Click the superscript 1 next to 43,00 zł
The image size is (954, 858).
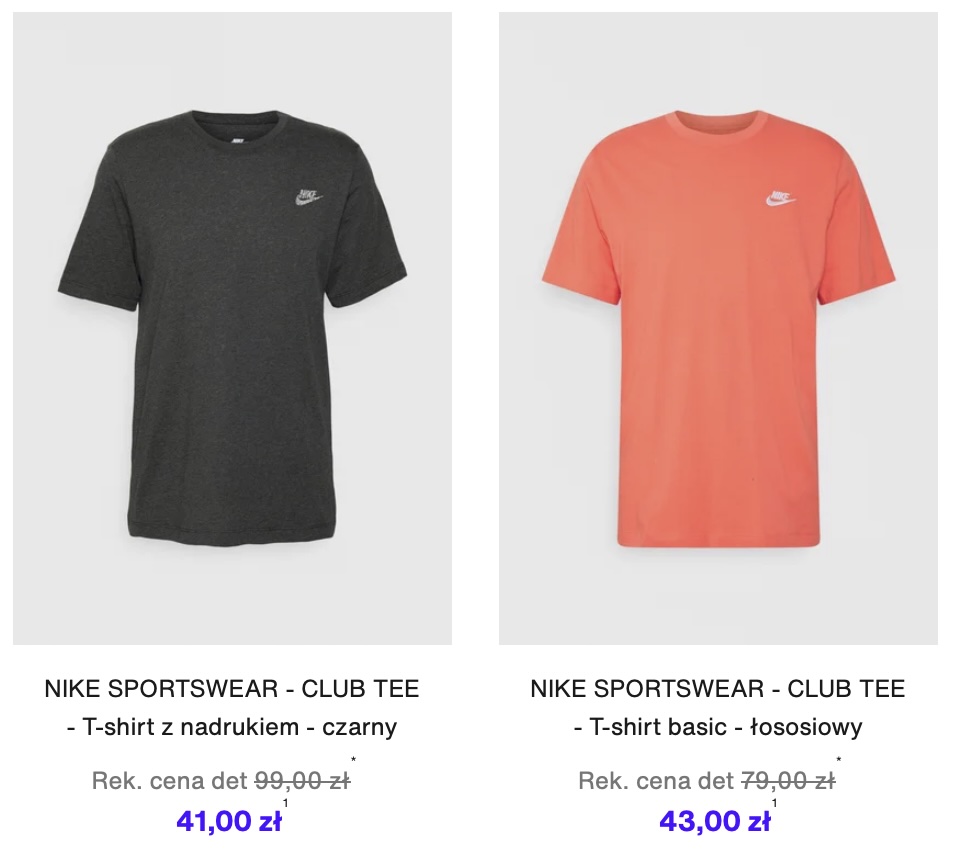point(775,803)
